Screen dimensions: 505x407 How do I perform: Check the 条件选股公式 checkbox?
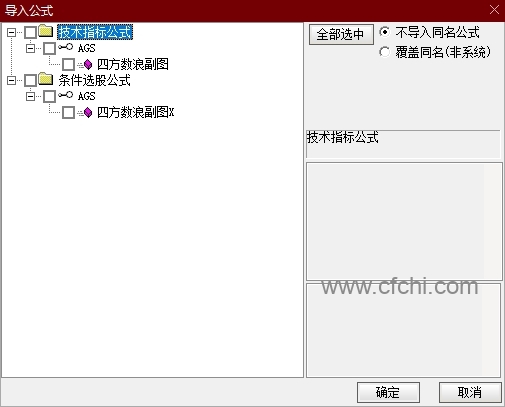30,80
